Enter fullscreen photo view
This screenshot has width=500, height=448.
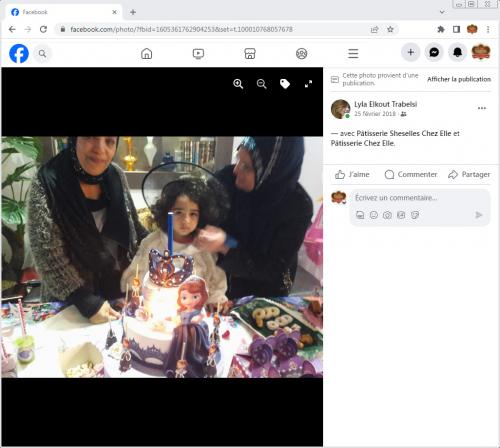tap(308, 84)
